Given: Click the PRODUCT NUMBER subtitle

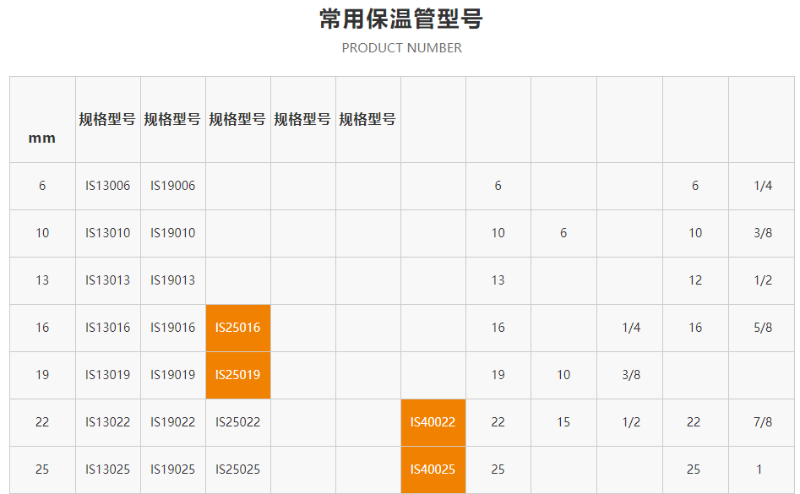Looking at the screenshot, I should [x=401, y=48].
